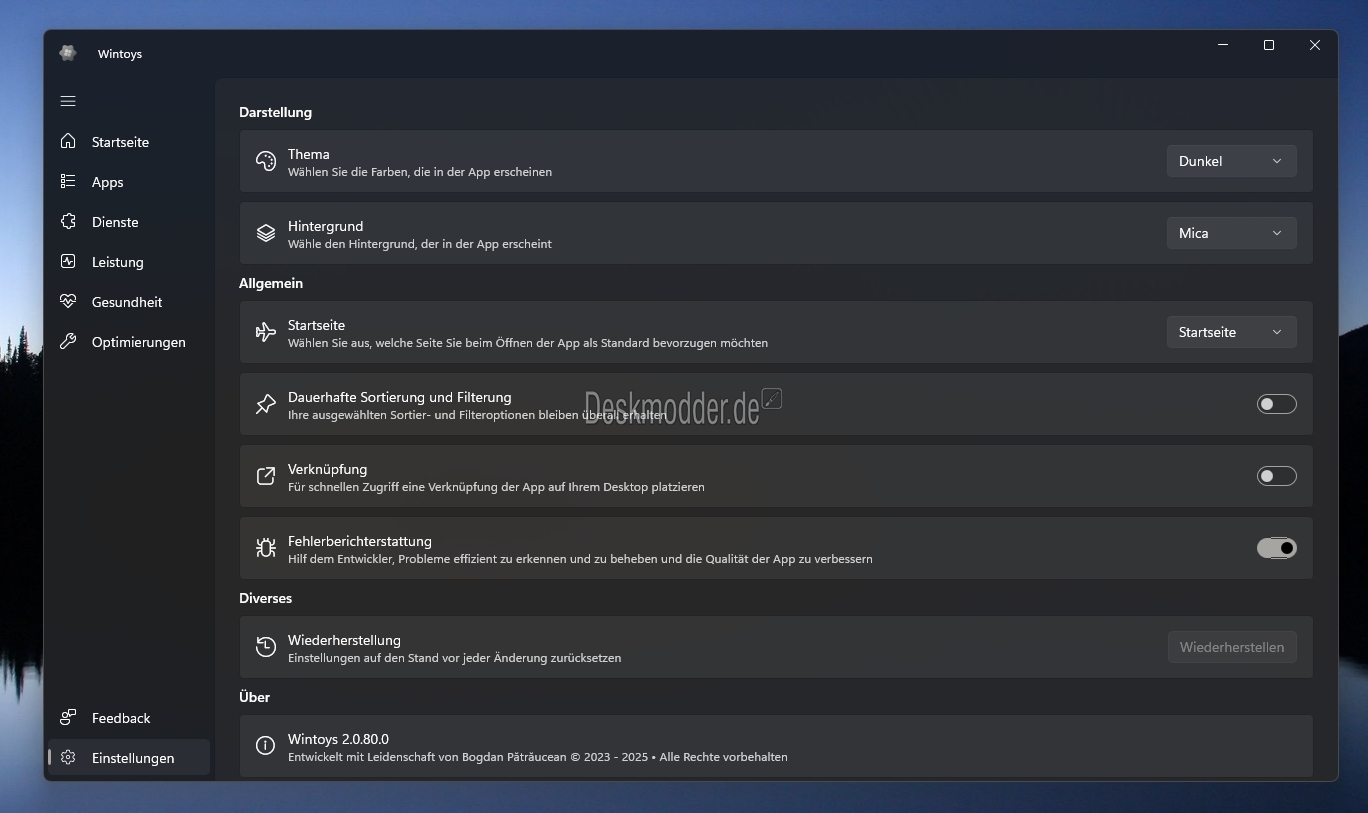Click the Darstellung section heading
Viewport: 1368px width, 813px height.
click(275, 112)
